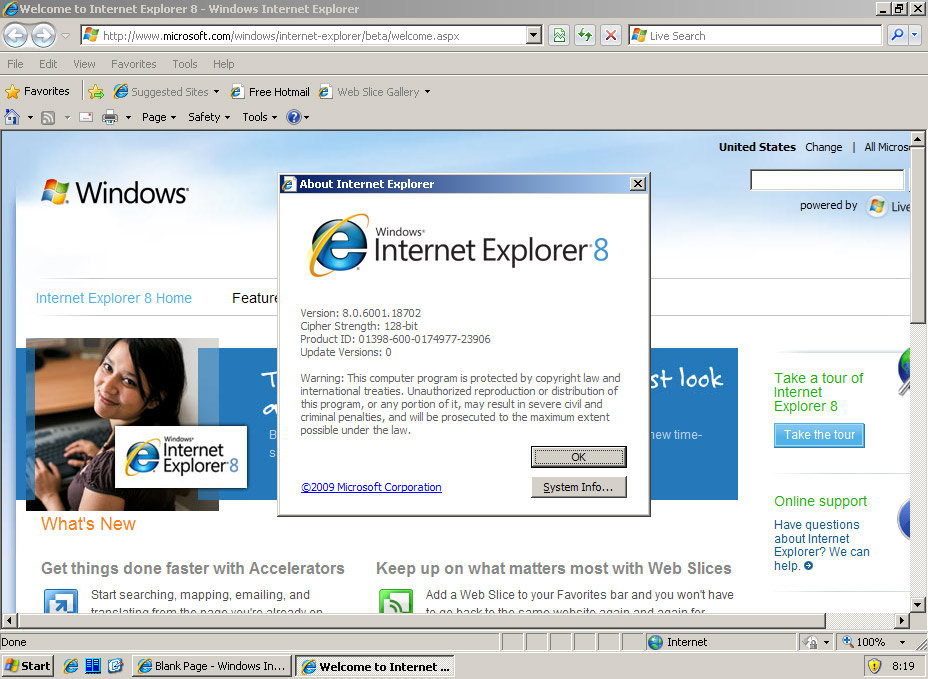Click the green Web Slices icon

coord(395,601)
